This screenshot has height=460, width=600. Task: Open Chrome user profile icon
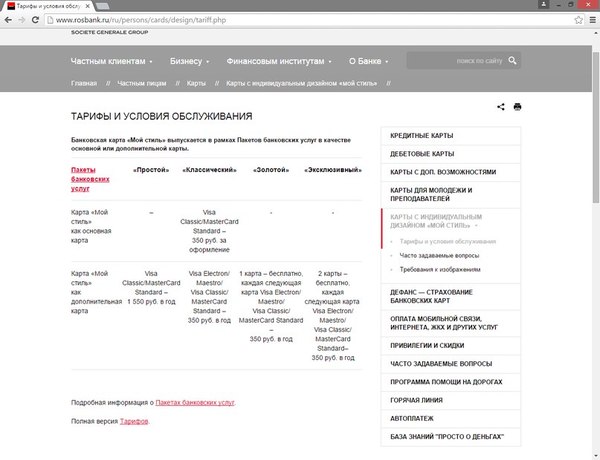coord(543,4)
